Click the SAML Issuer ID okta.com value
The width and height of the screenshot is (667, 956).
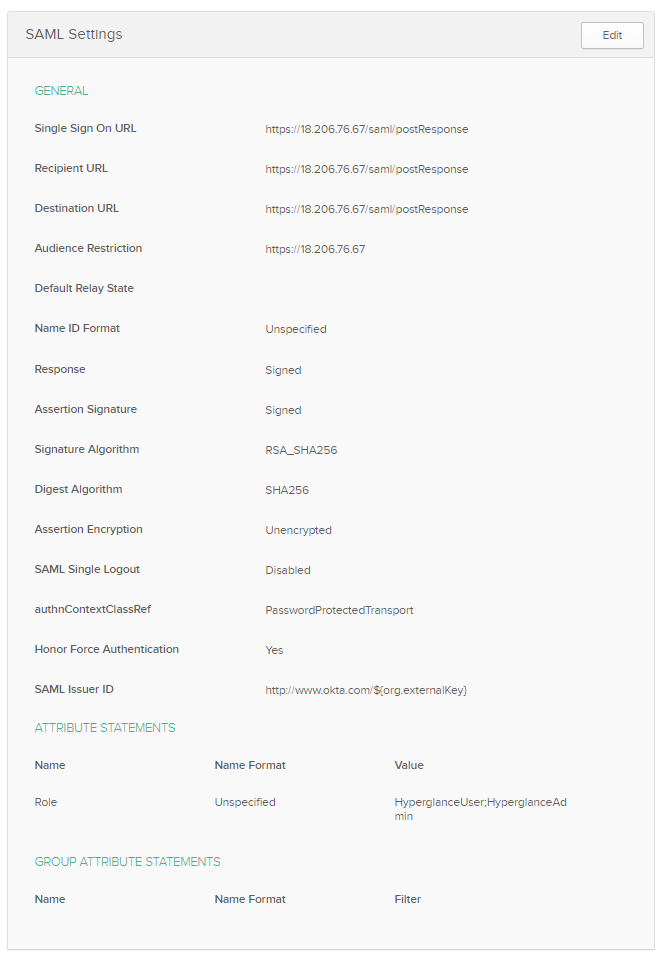click(366, 690)
